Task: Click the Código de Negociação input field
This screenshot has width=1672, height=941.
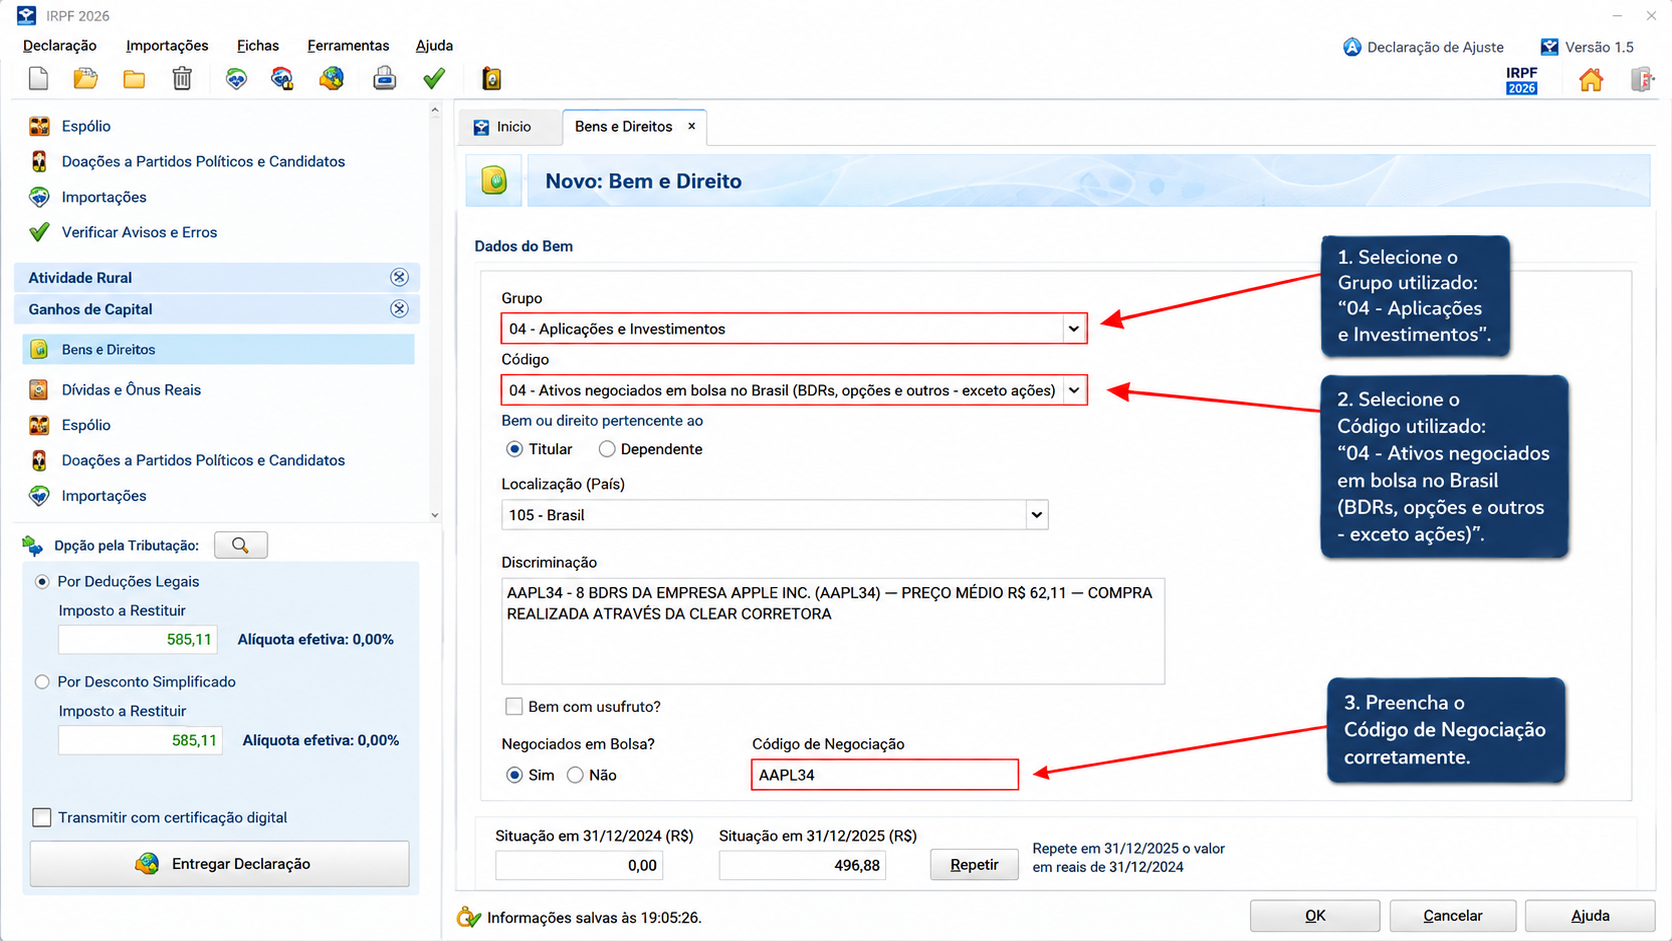Action: pyautogui.click(x=885, y=775)
